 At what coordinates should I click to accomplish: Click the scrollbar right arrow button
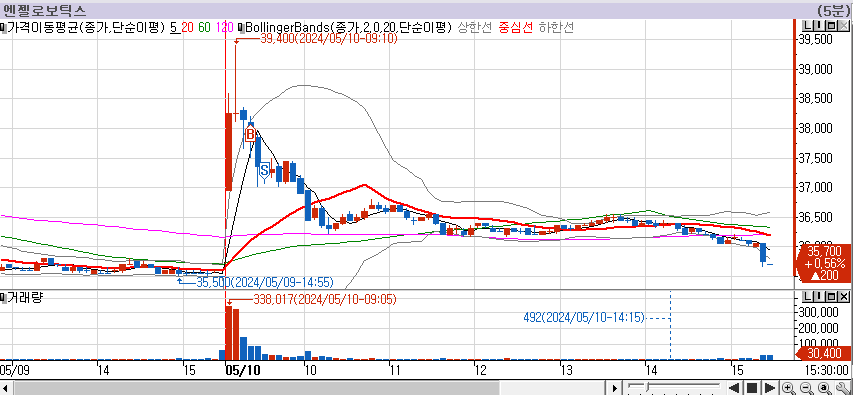click(x=615, y=388)
